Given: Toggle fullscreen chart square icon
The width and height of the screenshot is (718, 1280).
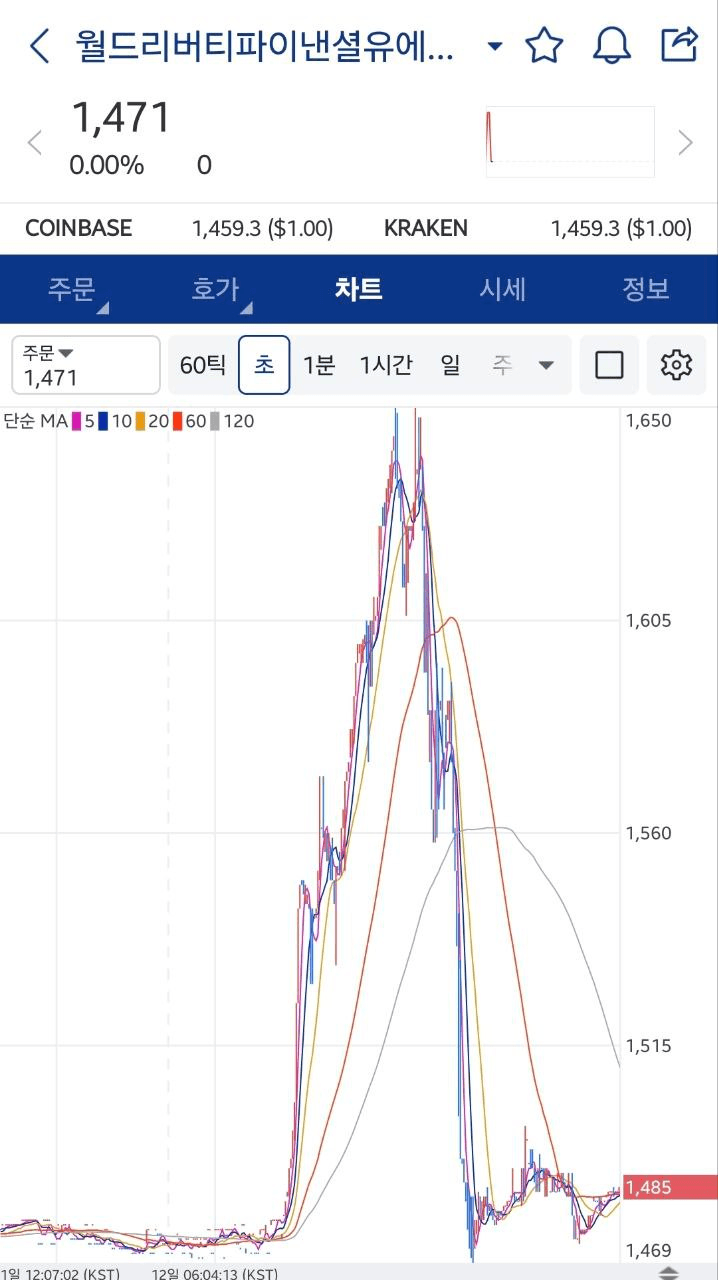Looking at the screenshot, I should [x=609, y=365].
